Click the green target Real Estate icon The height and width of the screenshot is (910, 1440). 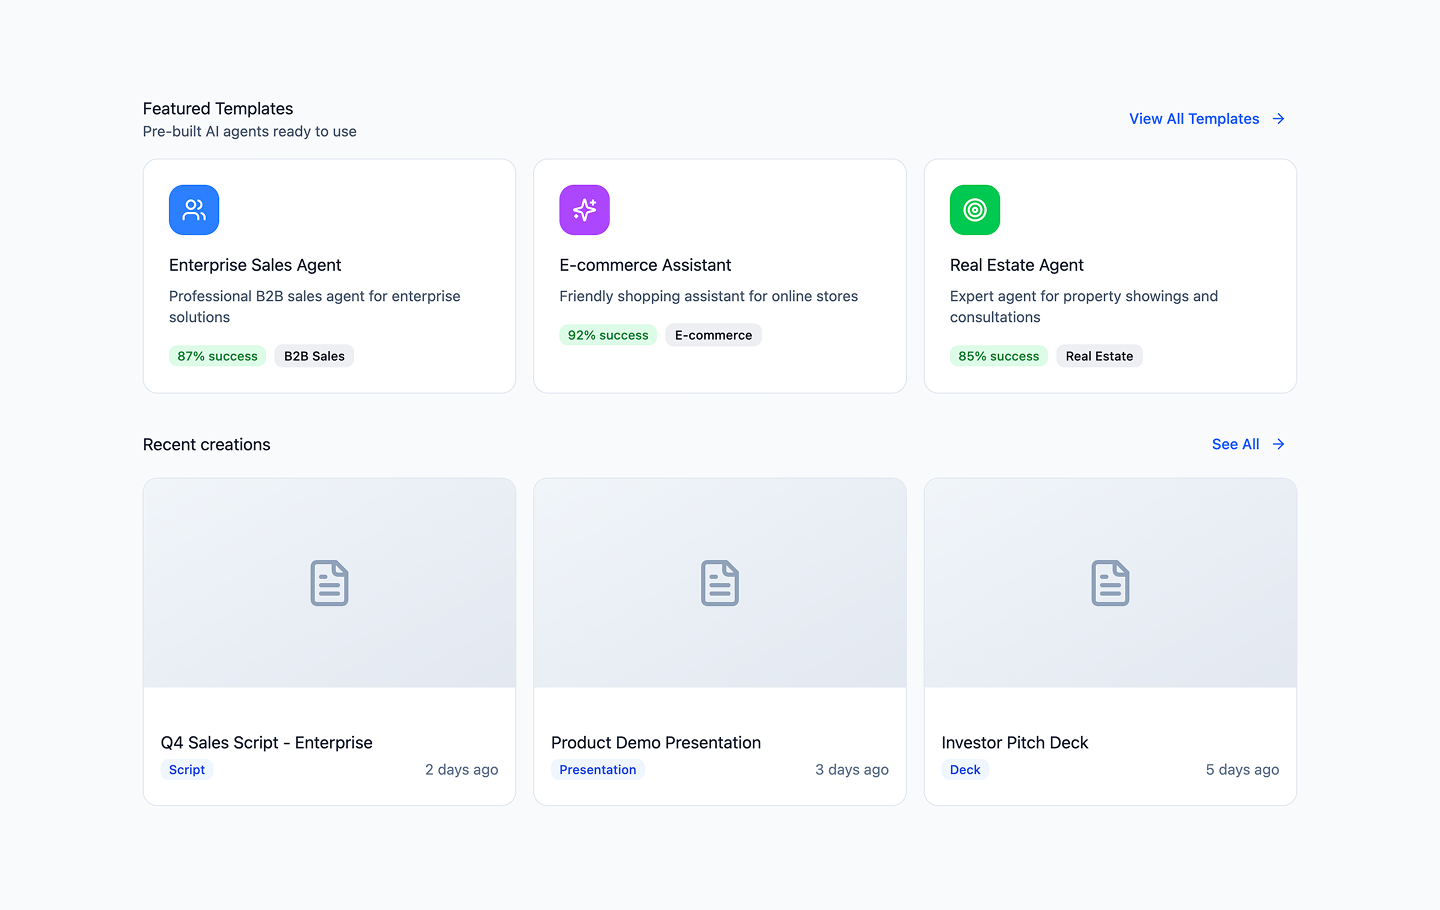tap(975, 210)
